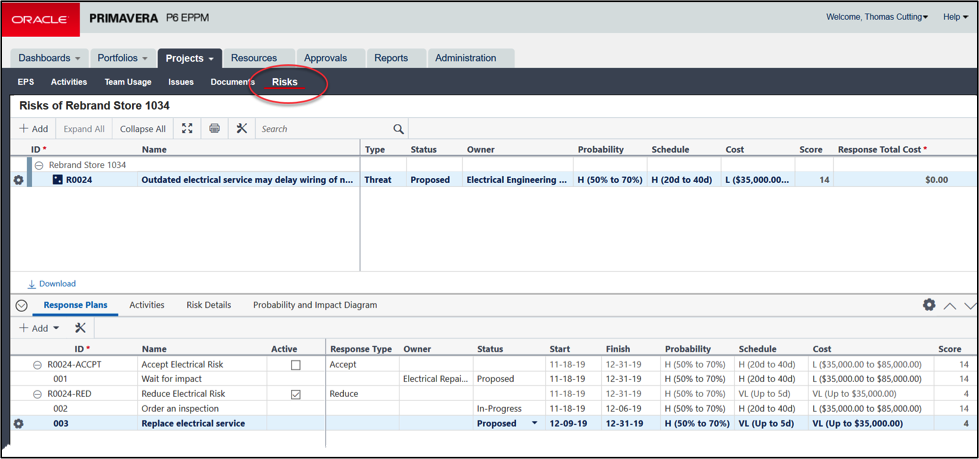Open the Status dropdown for row 003
Image resolution: width=979 pixels, height=459 pixels.
click(x=534, y=423)
